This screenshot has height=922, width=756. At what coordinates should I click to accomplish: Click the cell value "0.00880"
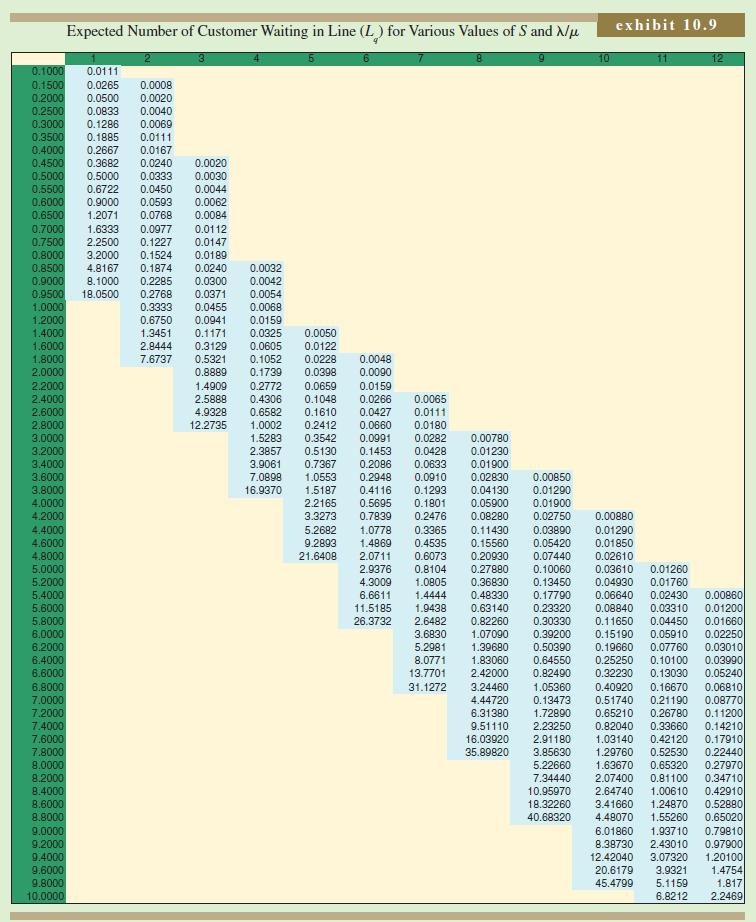614,516
